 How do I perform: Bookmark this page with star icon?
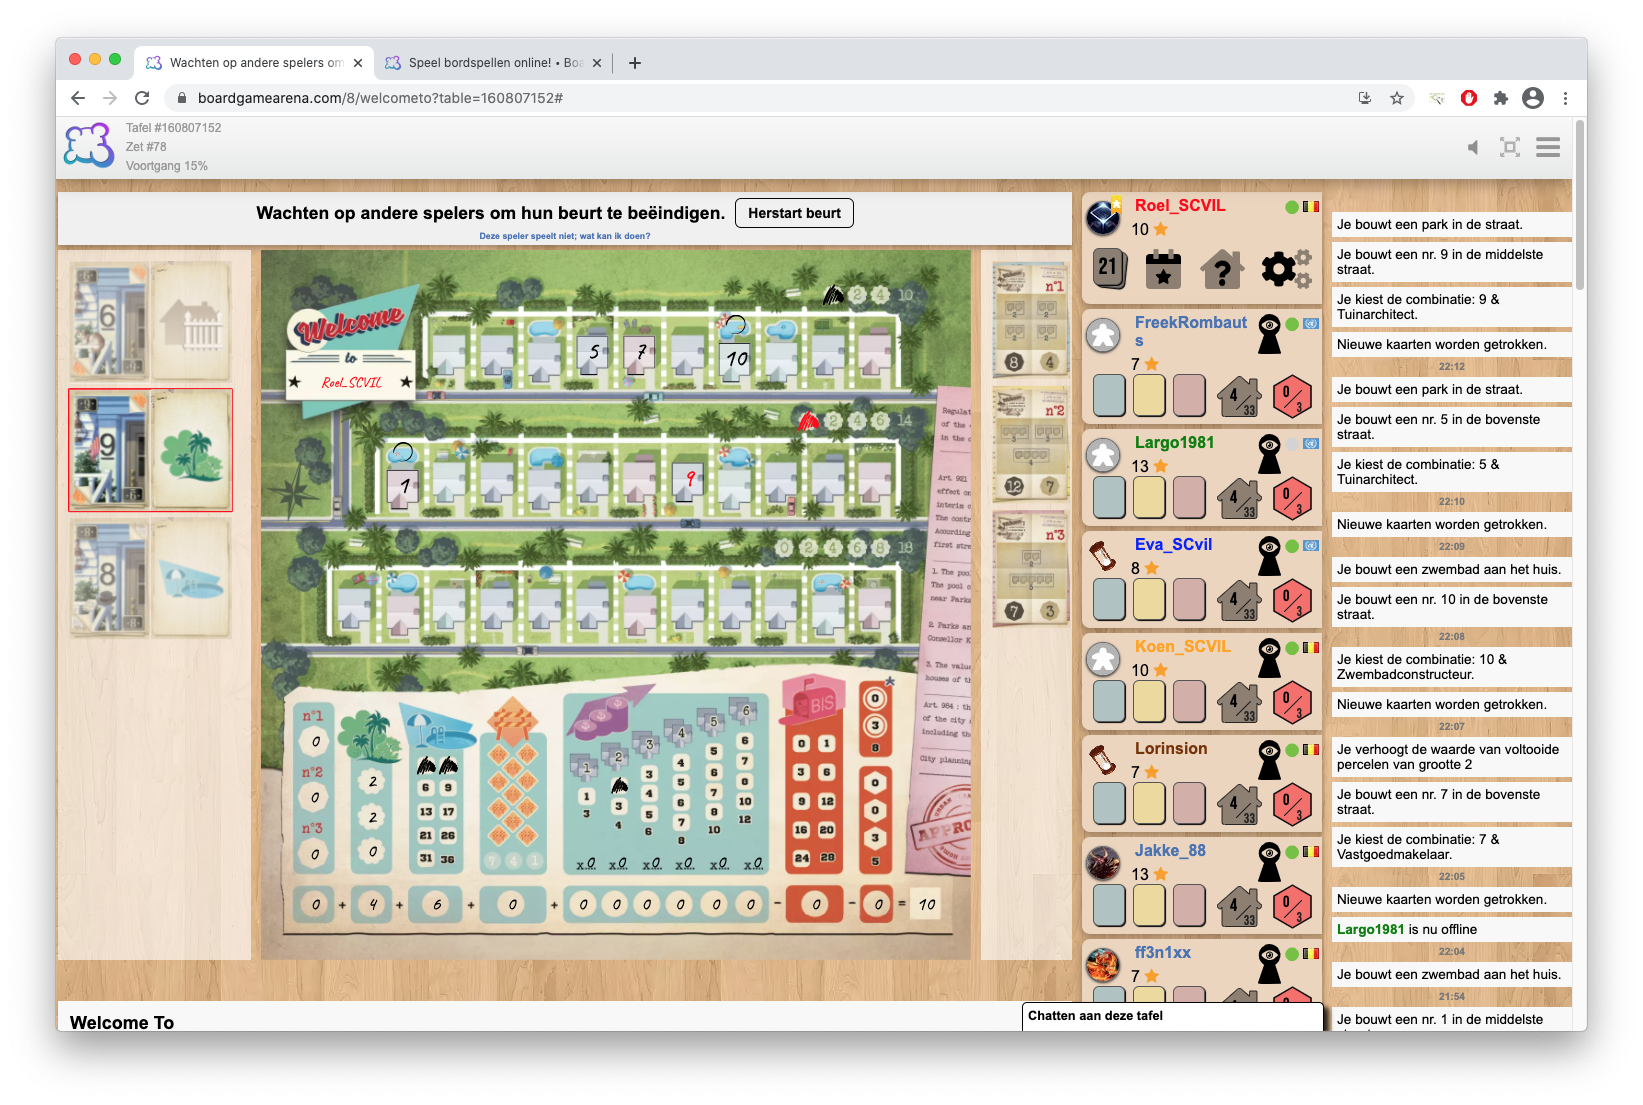1397,98
